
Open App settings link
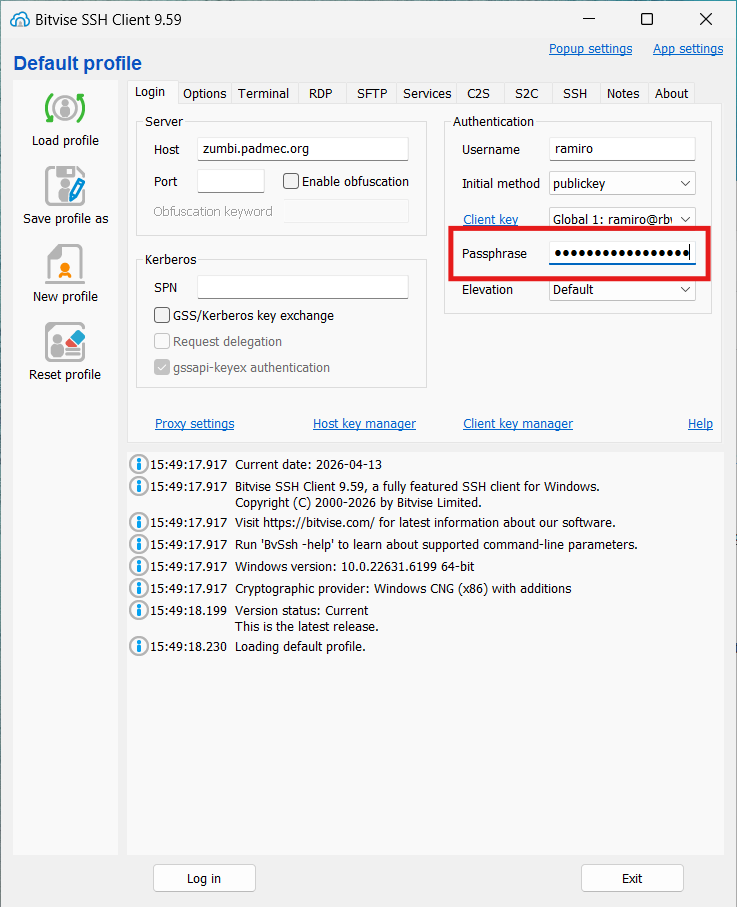(x=688, y=49)
